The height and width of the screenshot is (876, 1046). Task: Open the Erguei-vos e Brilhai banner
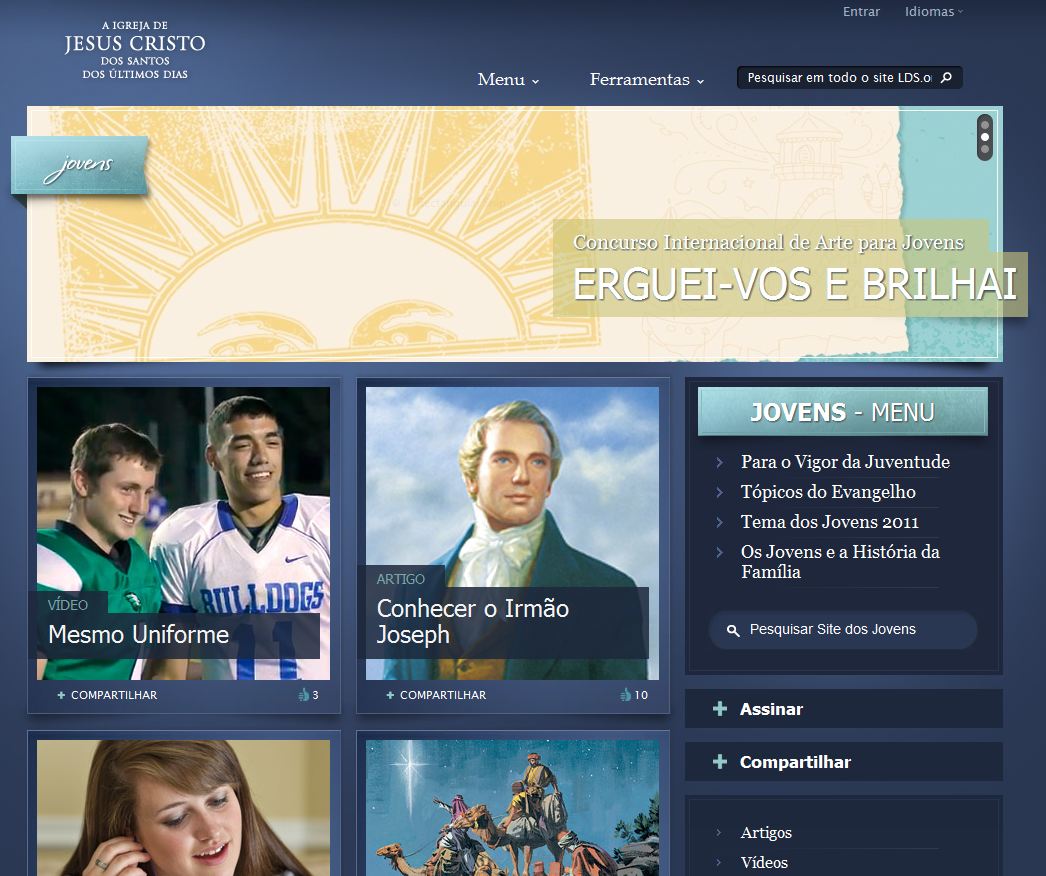point(794,284)
